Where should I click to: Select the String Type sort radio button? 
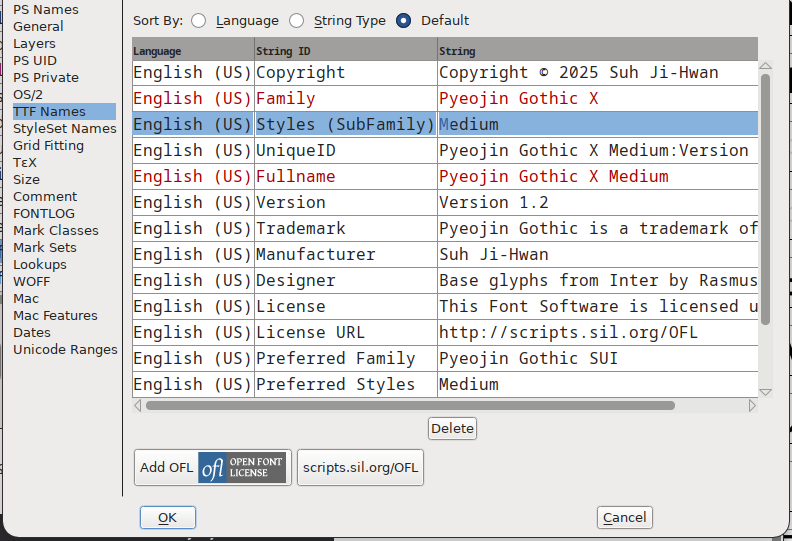point(296,21)
